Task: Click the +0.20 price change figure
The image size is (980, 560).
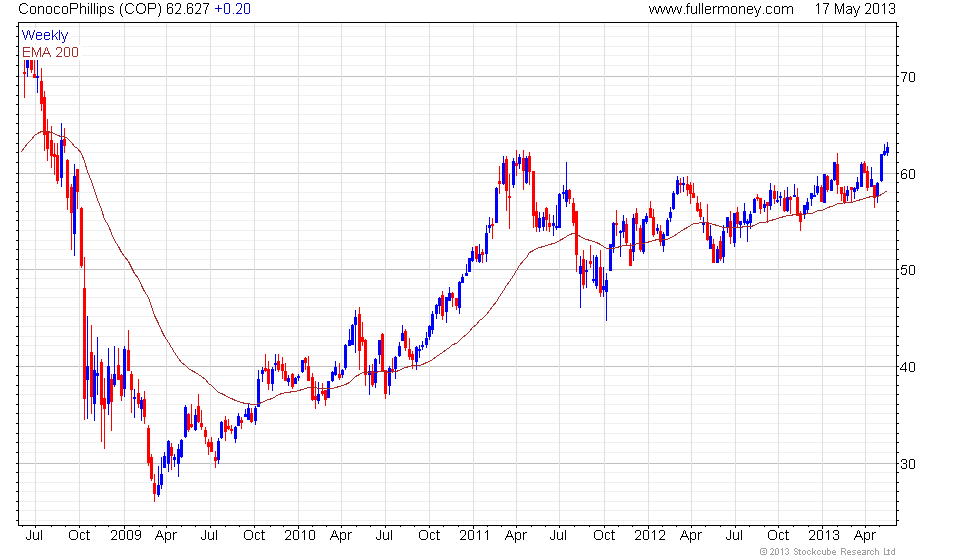Action: pos(232,9)
